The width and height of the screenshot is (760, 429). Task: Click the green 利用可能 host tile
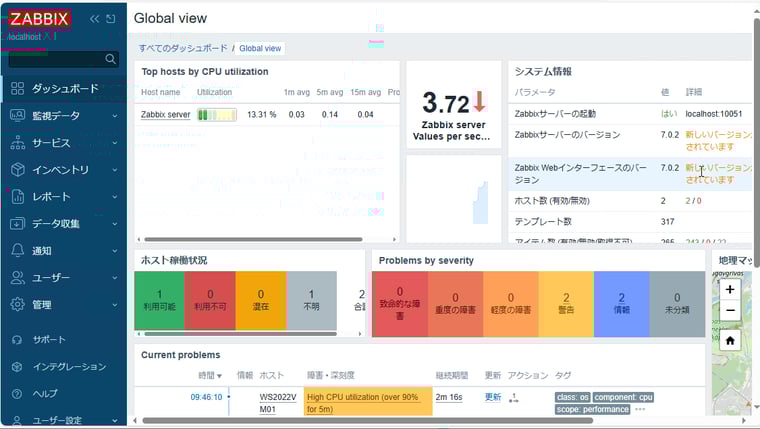(x=159, y=301)
